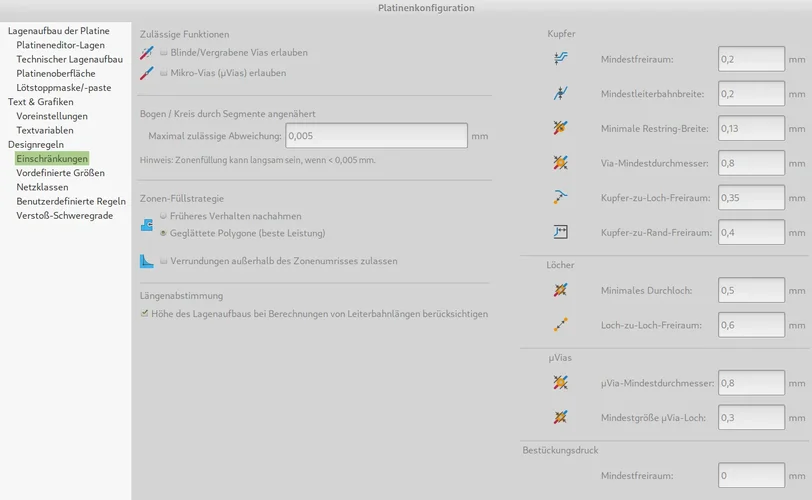Click the Hinweis Zonenfüllung note text

pyautogui.click(x=257, y=160)
